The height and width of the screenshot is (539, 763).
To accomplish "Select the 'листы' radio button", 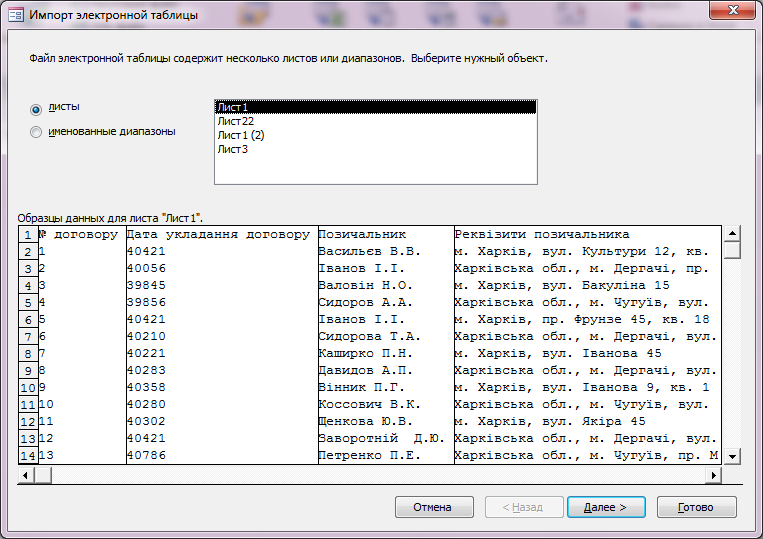I will pos(36,109).
